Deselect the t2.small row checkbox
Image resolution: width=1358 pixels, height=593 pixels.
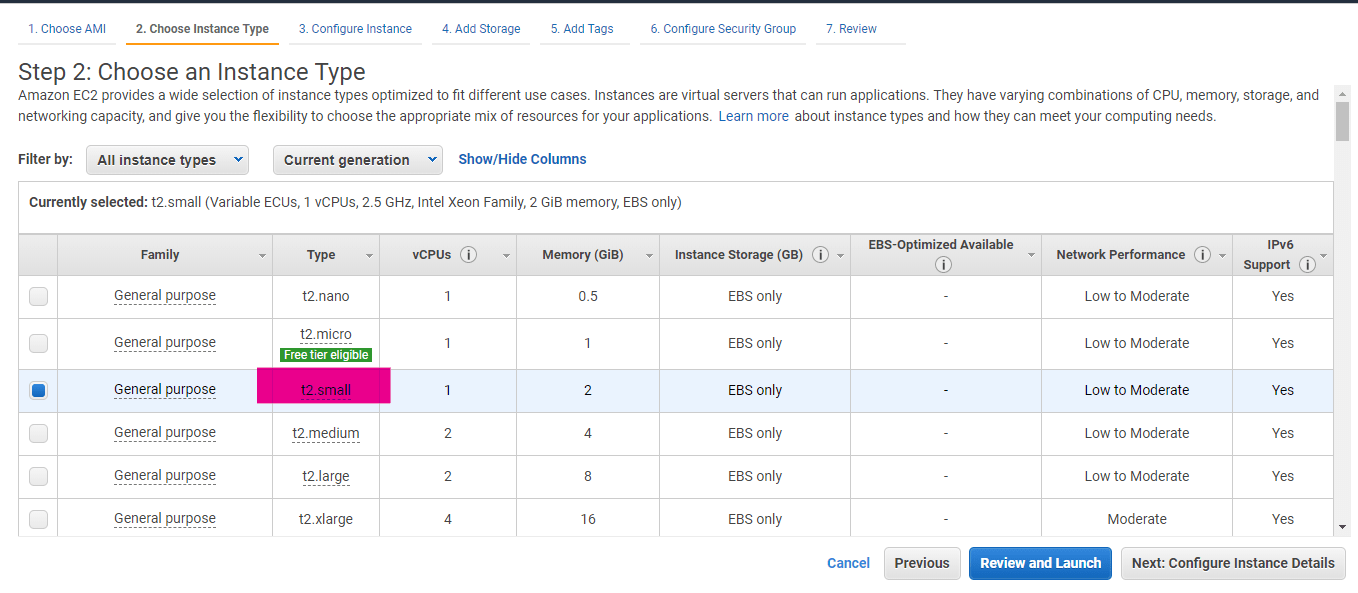[x=38, y=390]
